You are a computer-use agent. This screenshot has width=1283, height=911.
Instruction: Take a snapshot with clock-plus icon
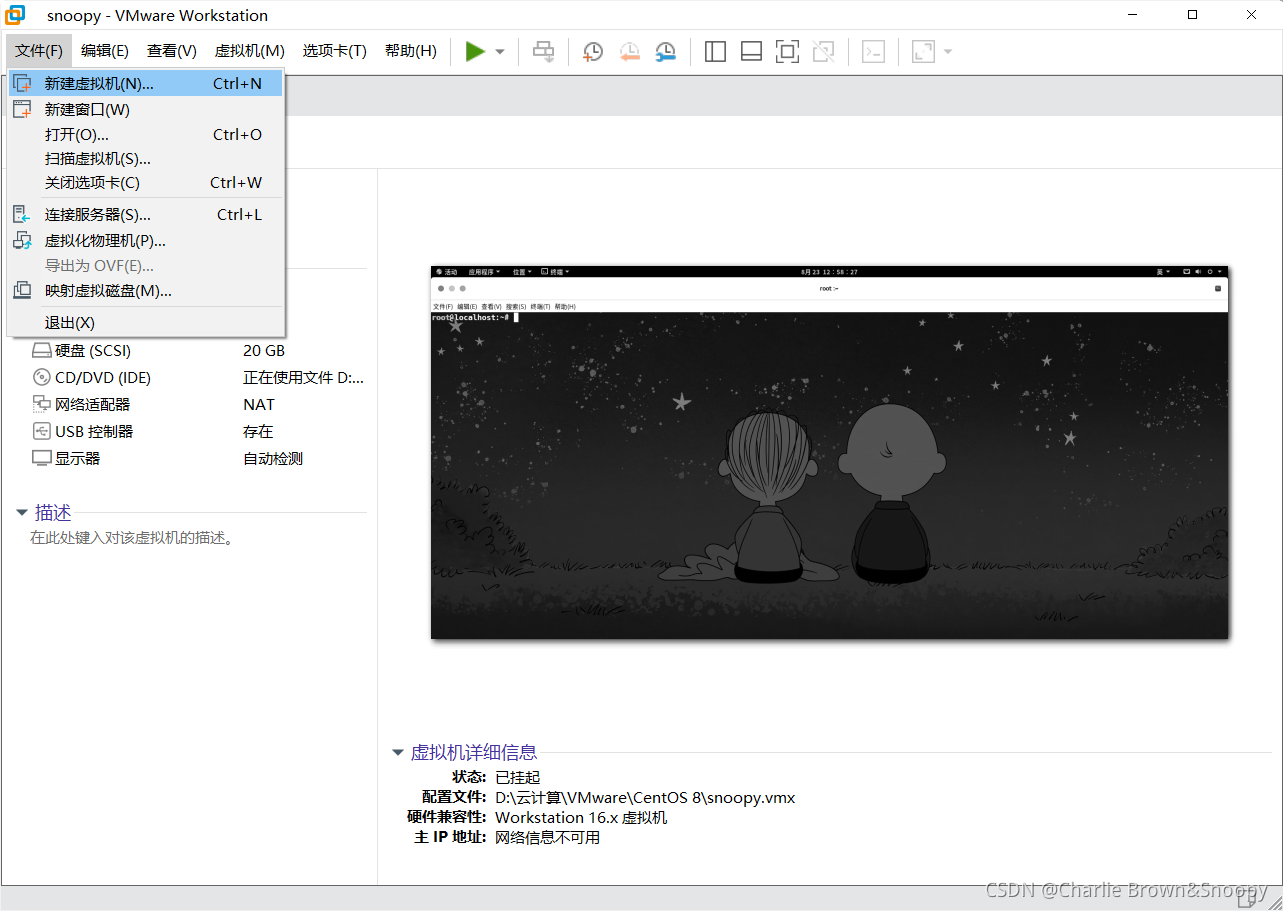[x=593, y=51]
